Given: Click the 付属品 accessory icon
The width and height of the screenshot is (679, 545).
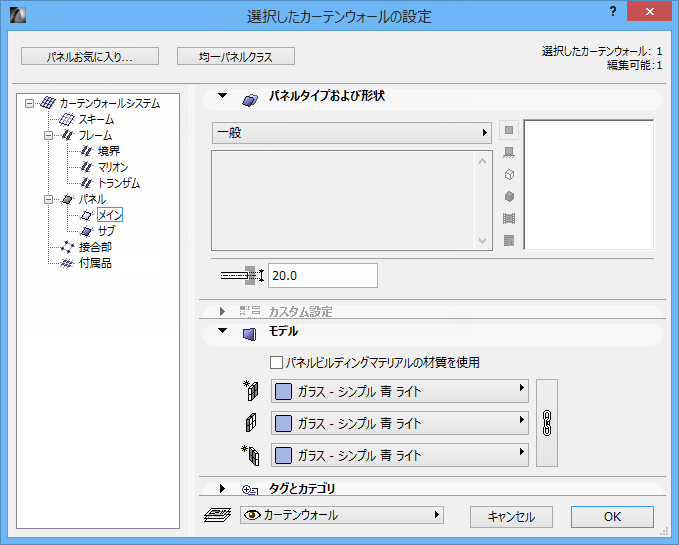Looking at the screenshot, I should pos(67,263).
